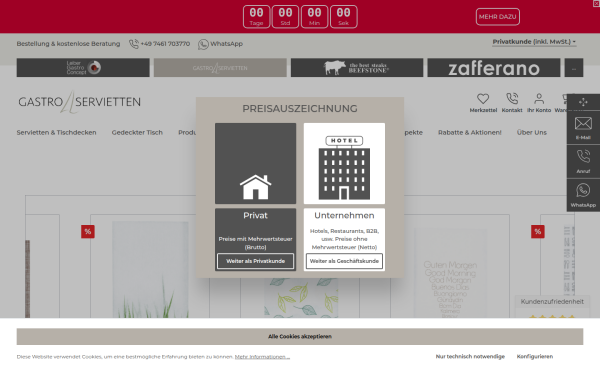
Task: Click the right red percent discount badge
Action: tap(538, 232)
